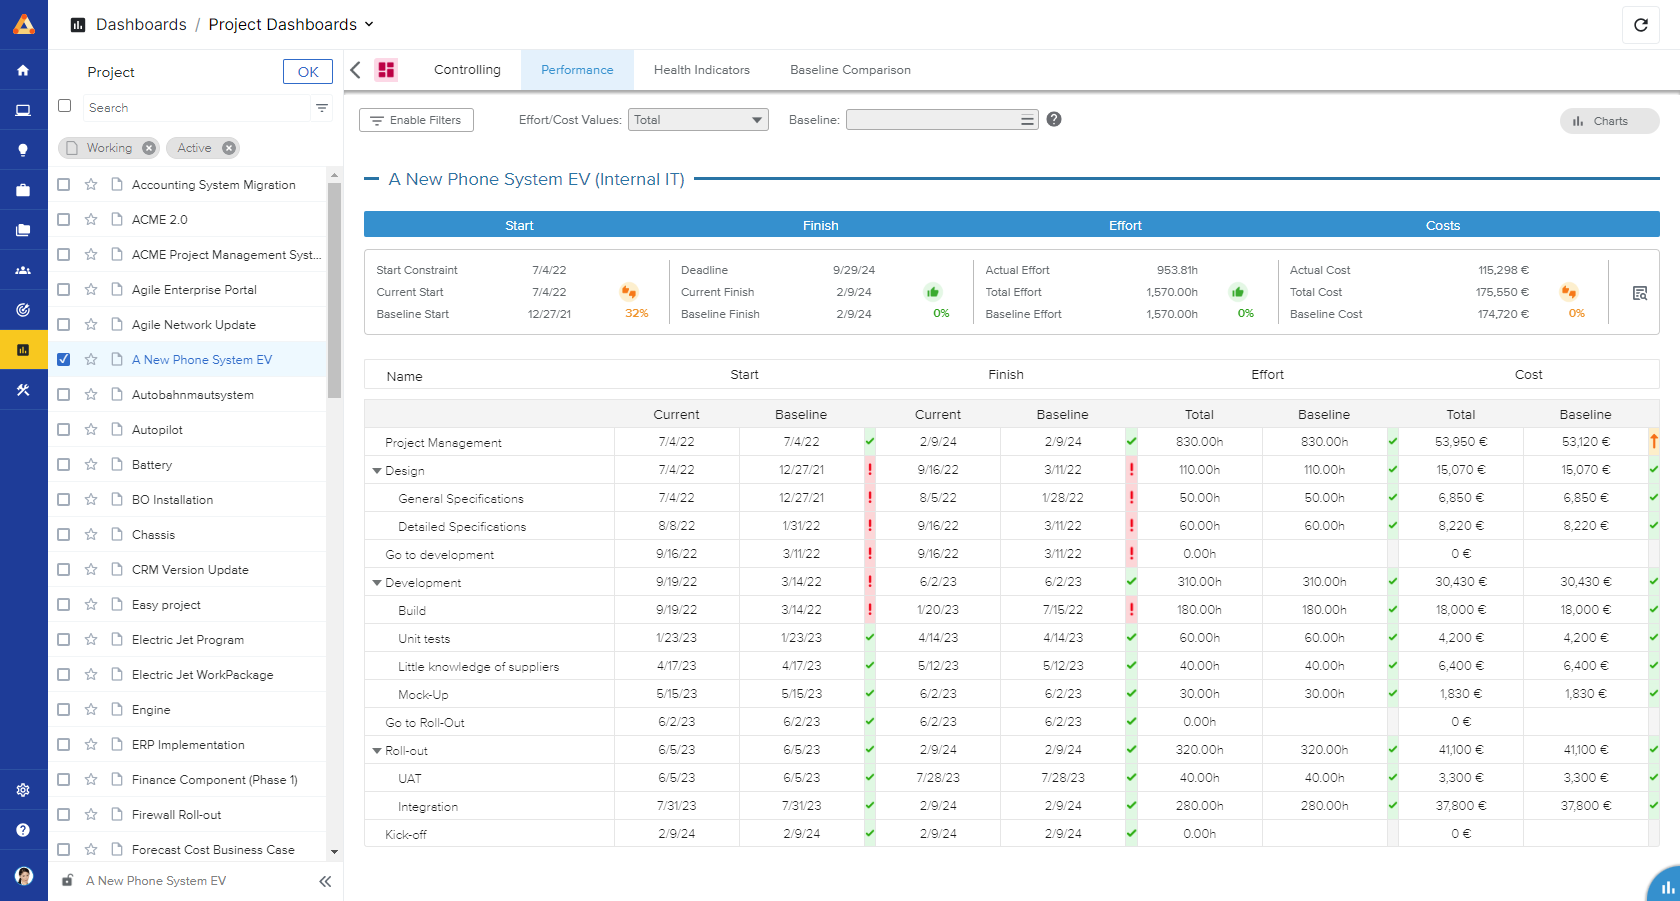Remove the Active filter chip
The image size is (1680, 901).
click(x=229, y=147)
